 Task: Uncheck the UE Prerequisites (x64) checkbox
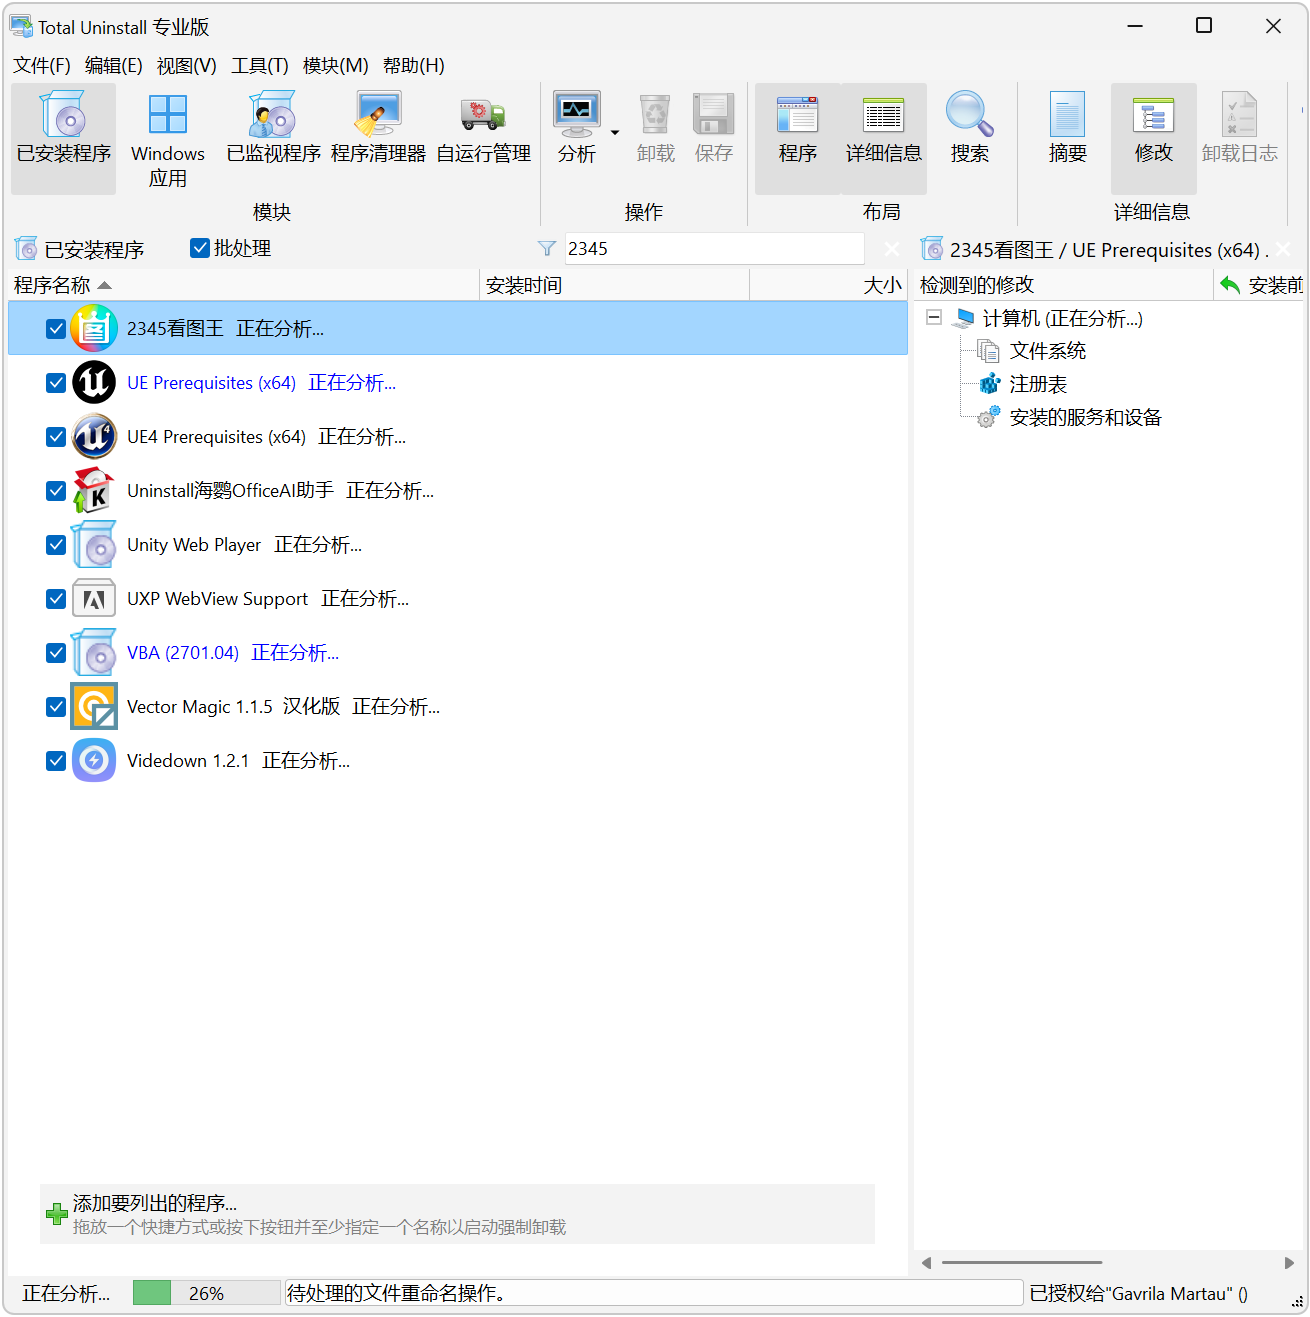(56, 382)
